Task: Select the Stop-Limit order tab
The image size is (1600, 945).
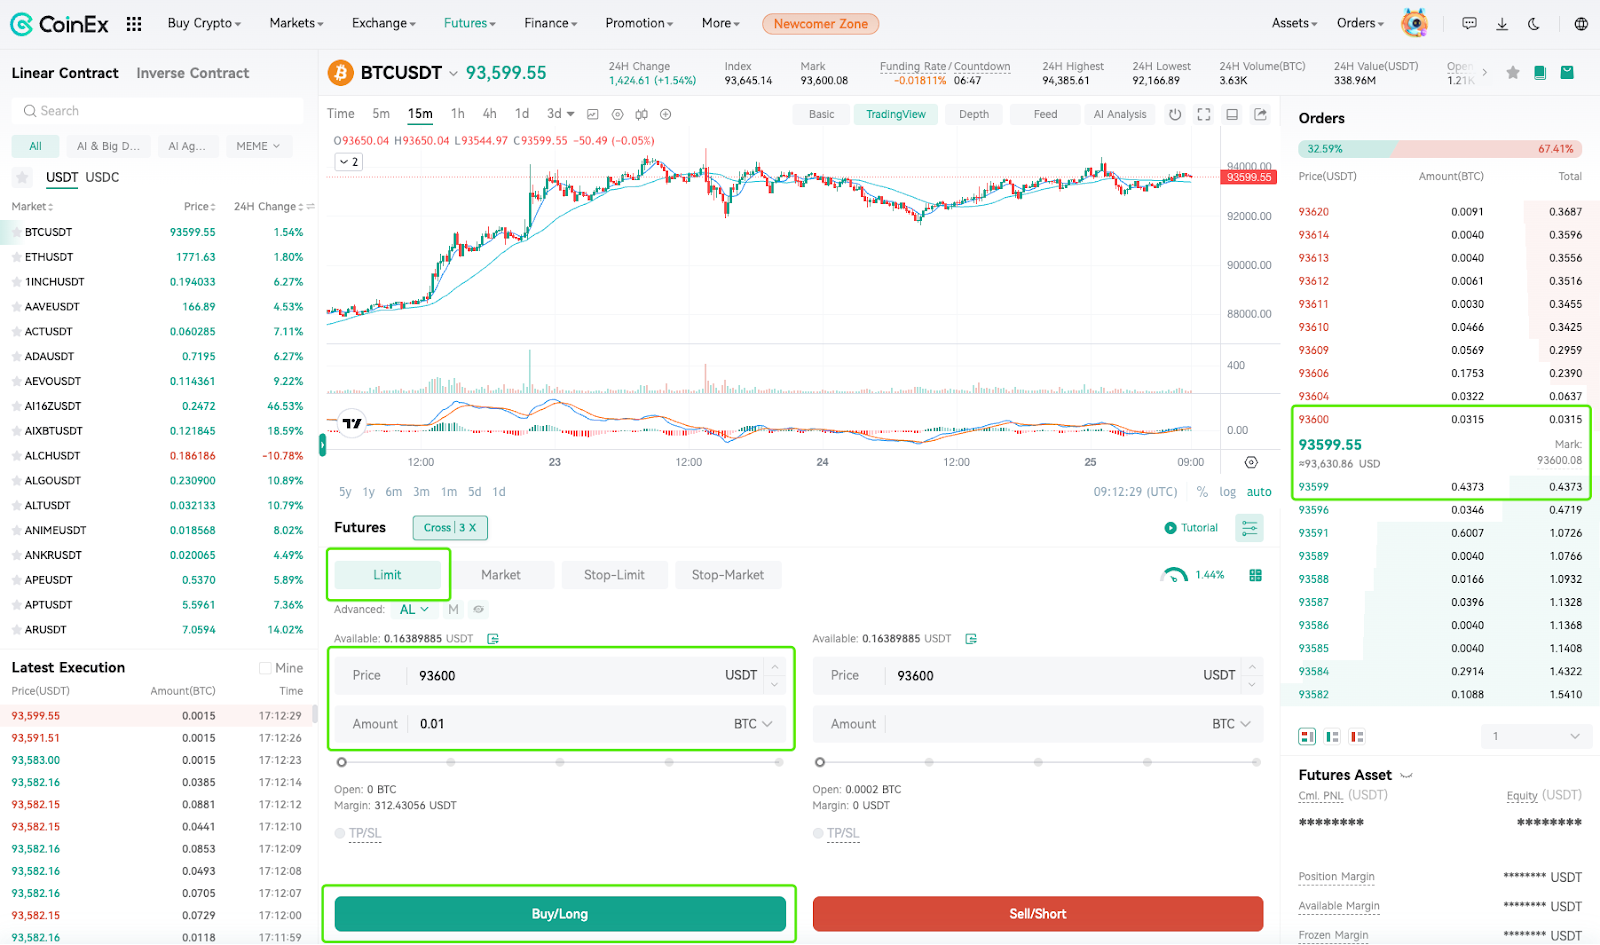Action: tap(614, 575)
